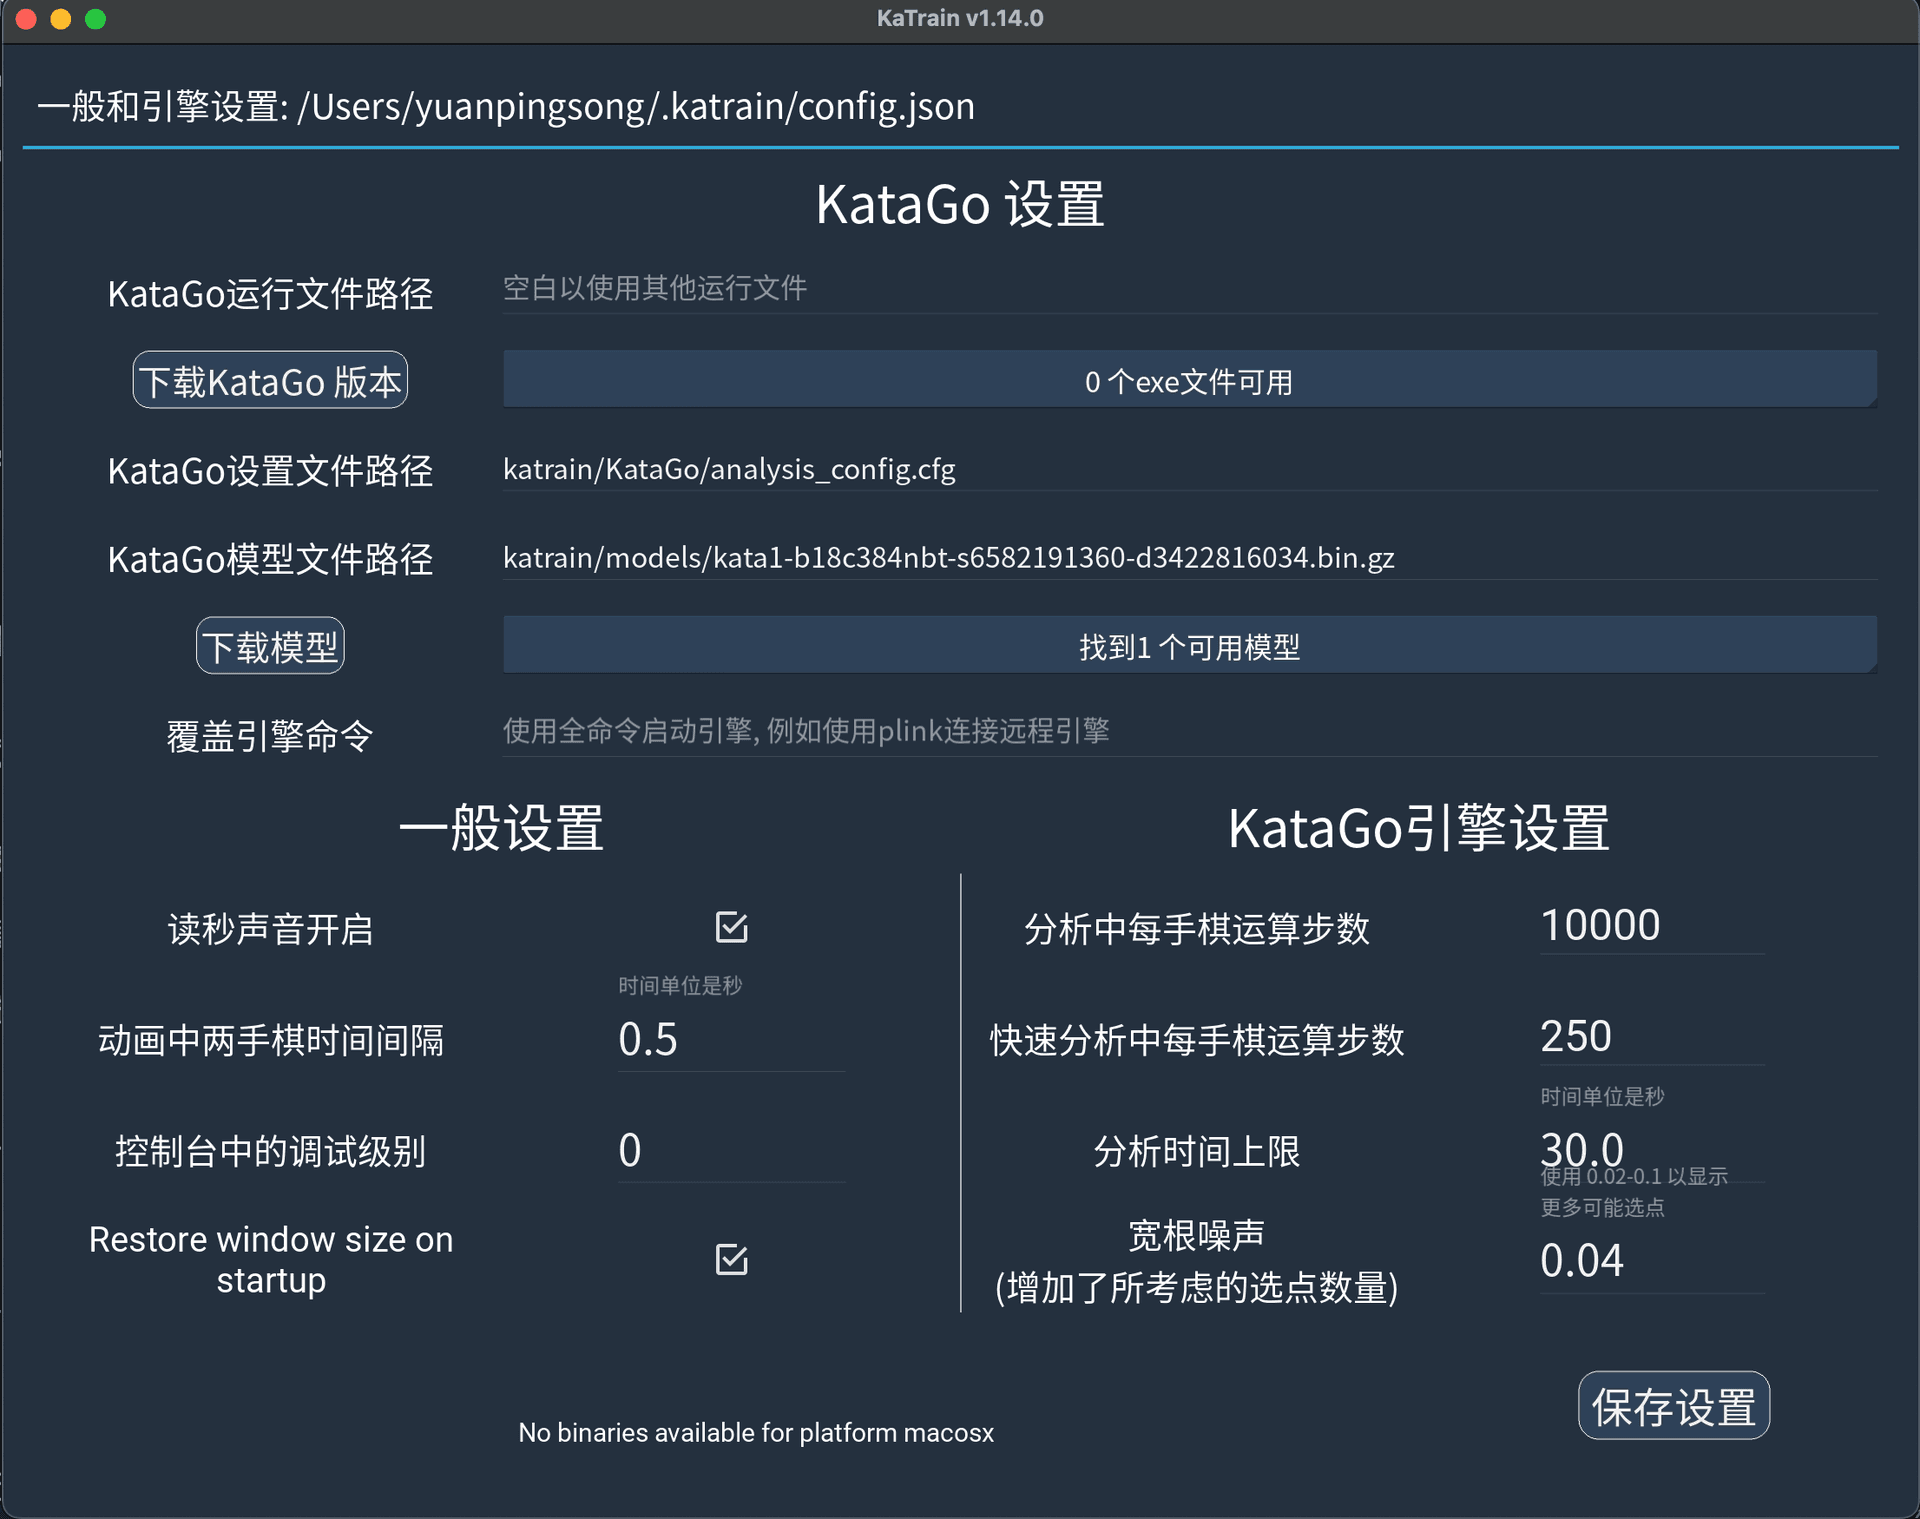Click the green maximize traffic light
1920x1519 pixels.
96,18
